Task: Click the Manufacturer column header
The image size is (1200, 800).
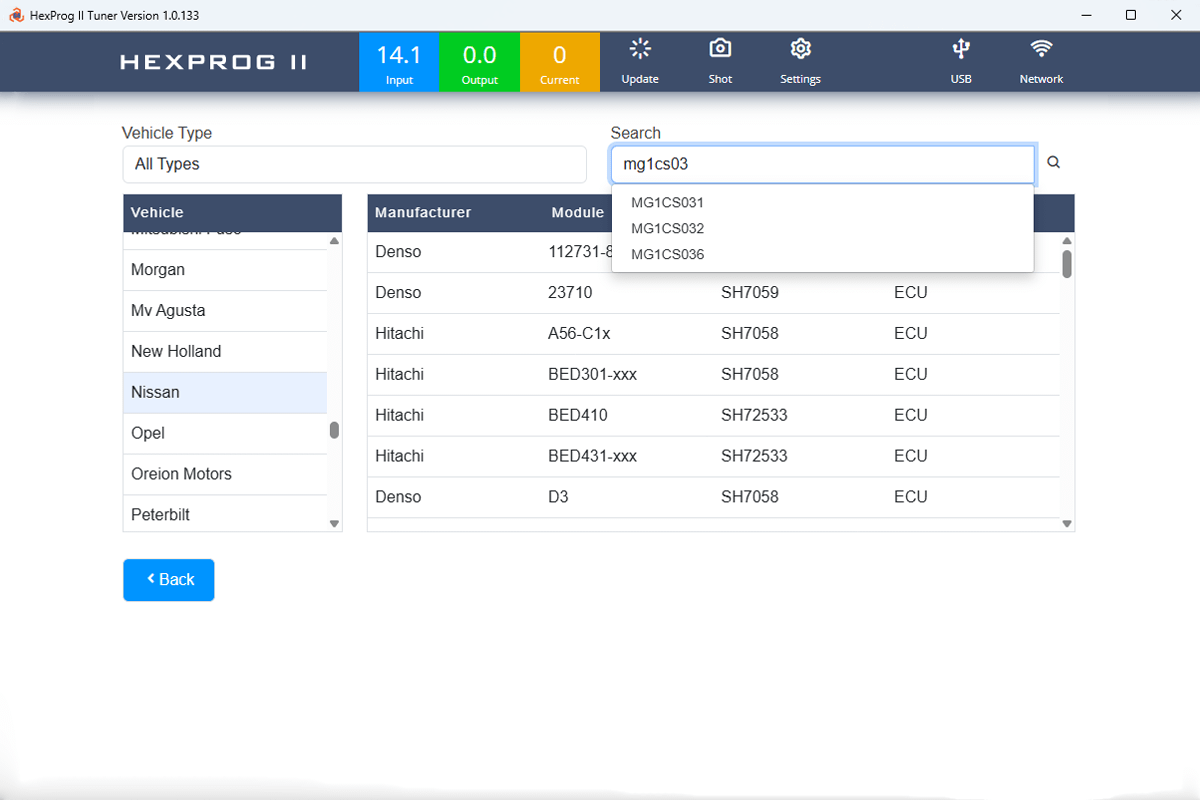Action: 423,212
